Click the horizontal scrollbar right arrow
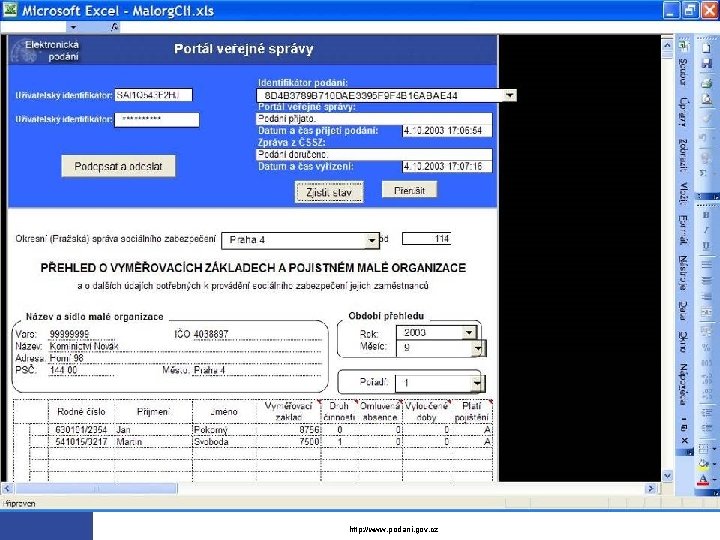 click(651, 489)
